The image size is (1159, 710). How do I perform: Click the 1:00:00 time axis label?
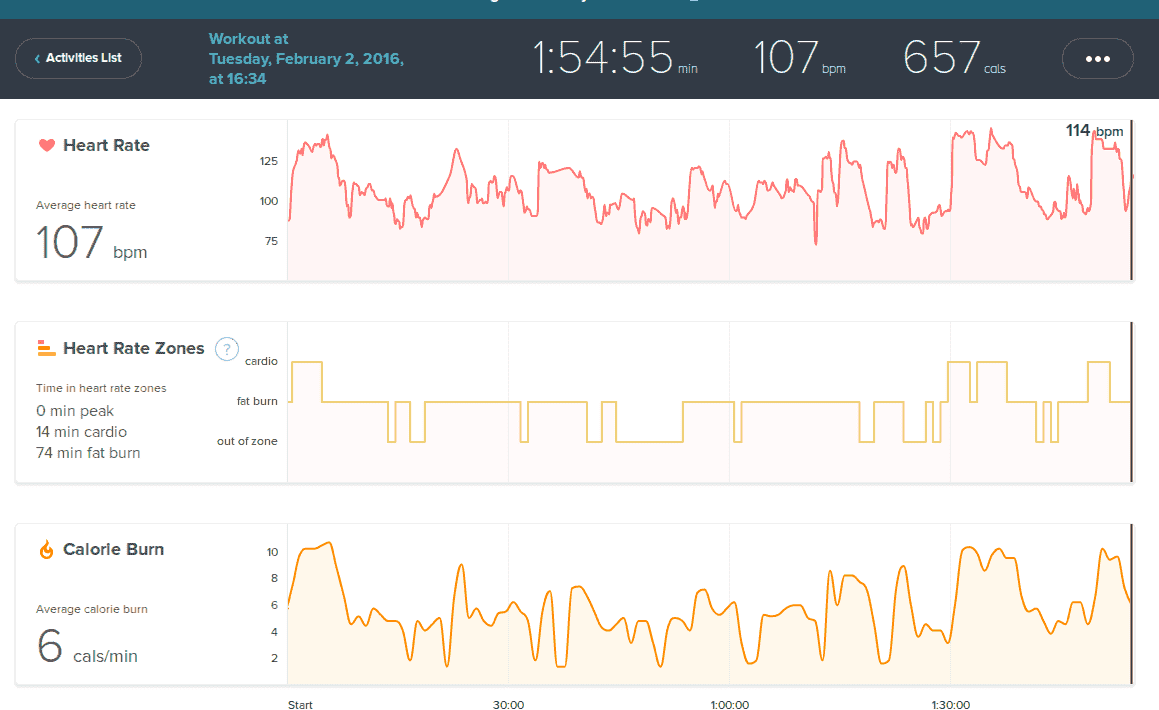click(729, 704)
